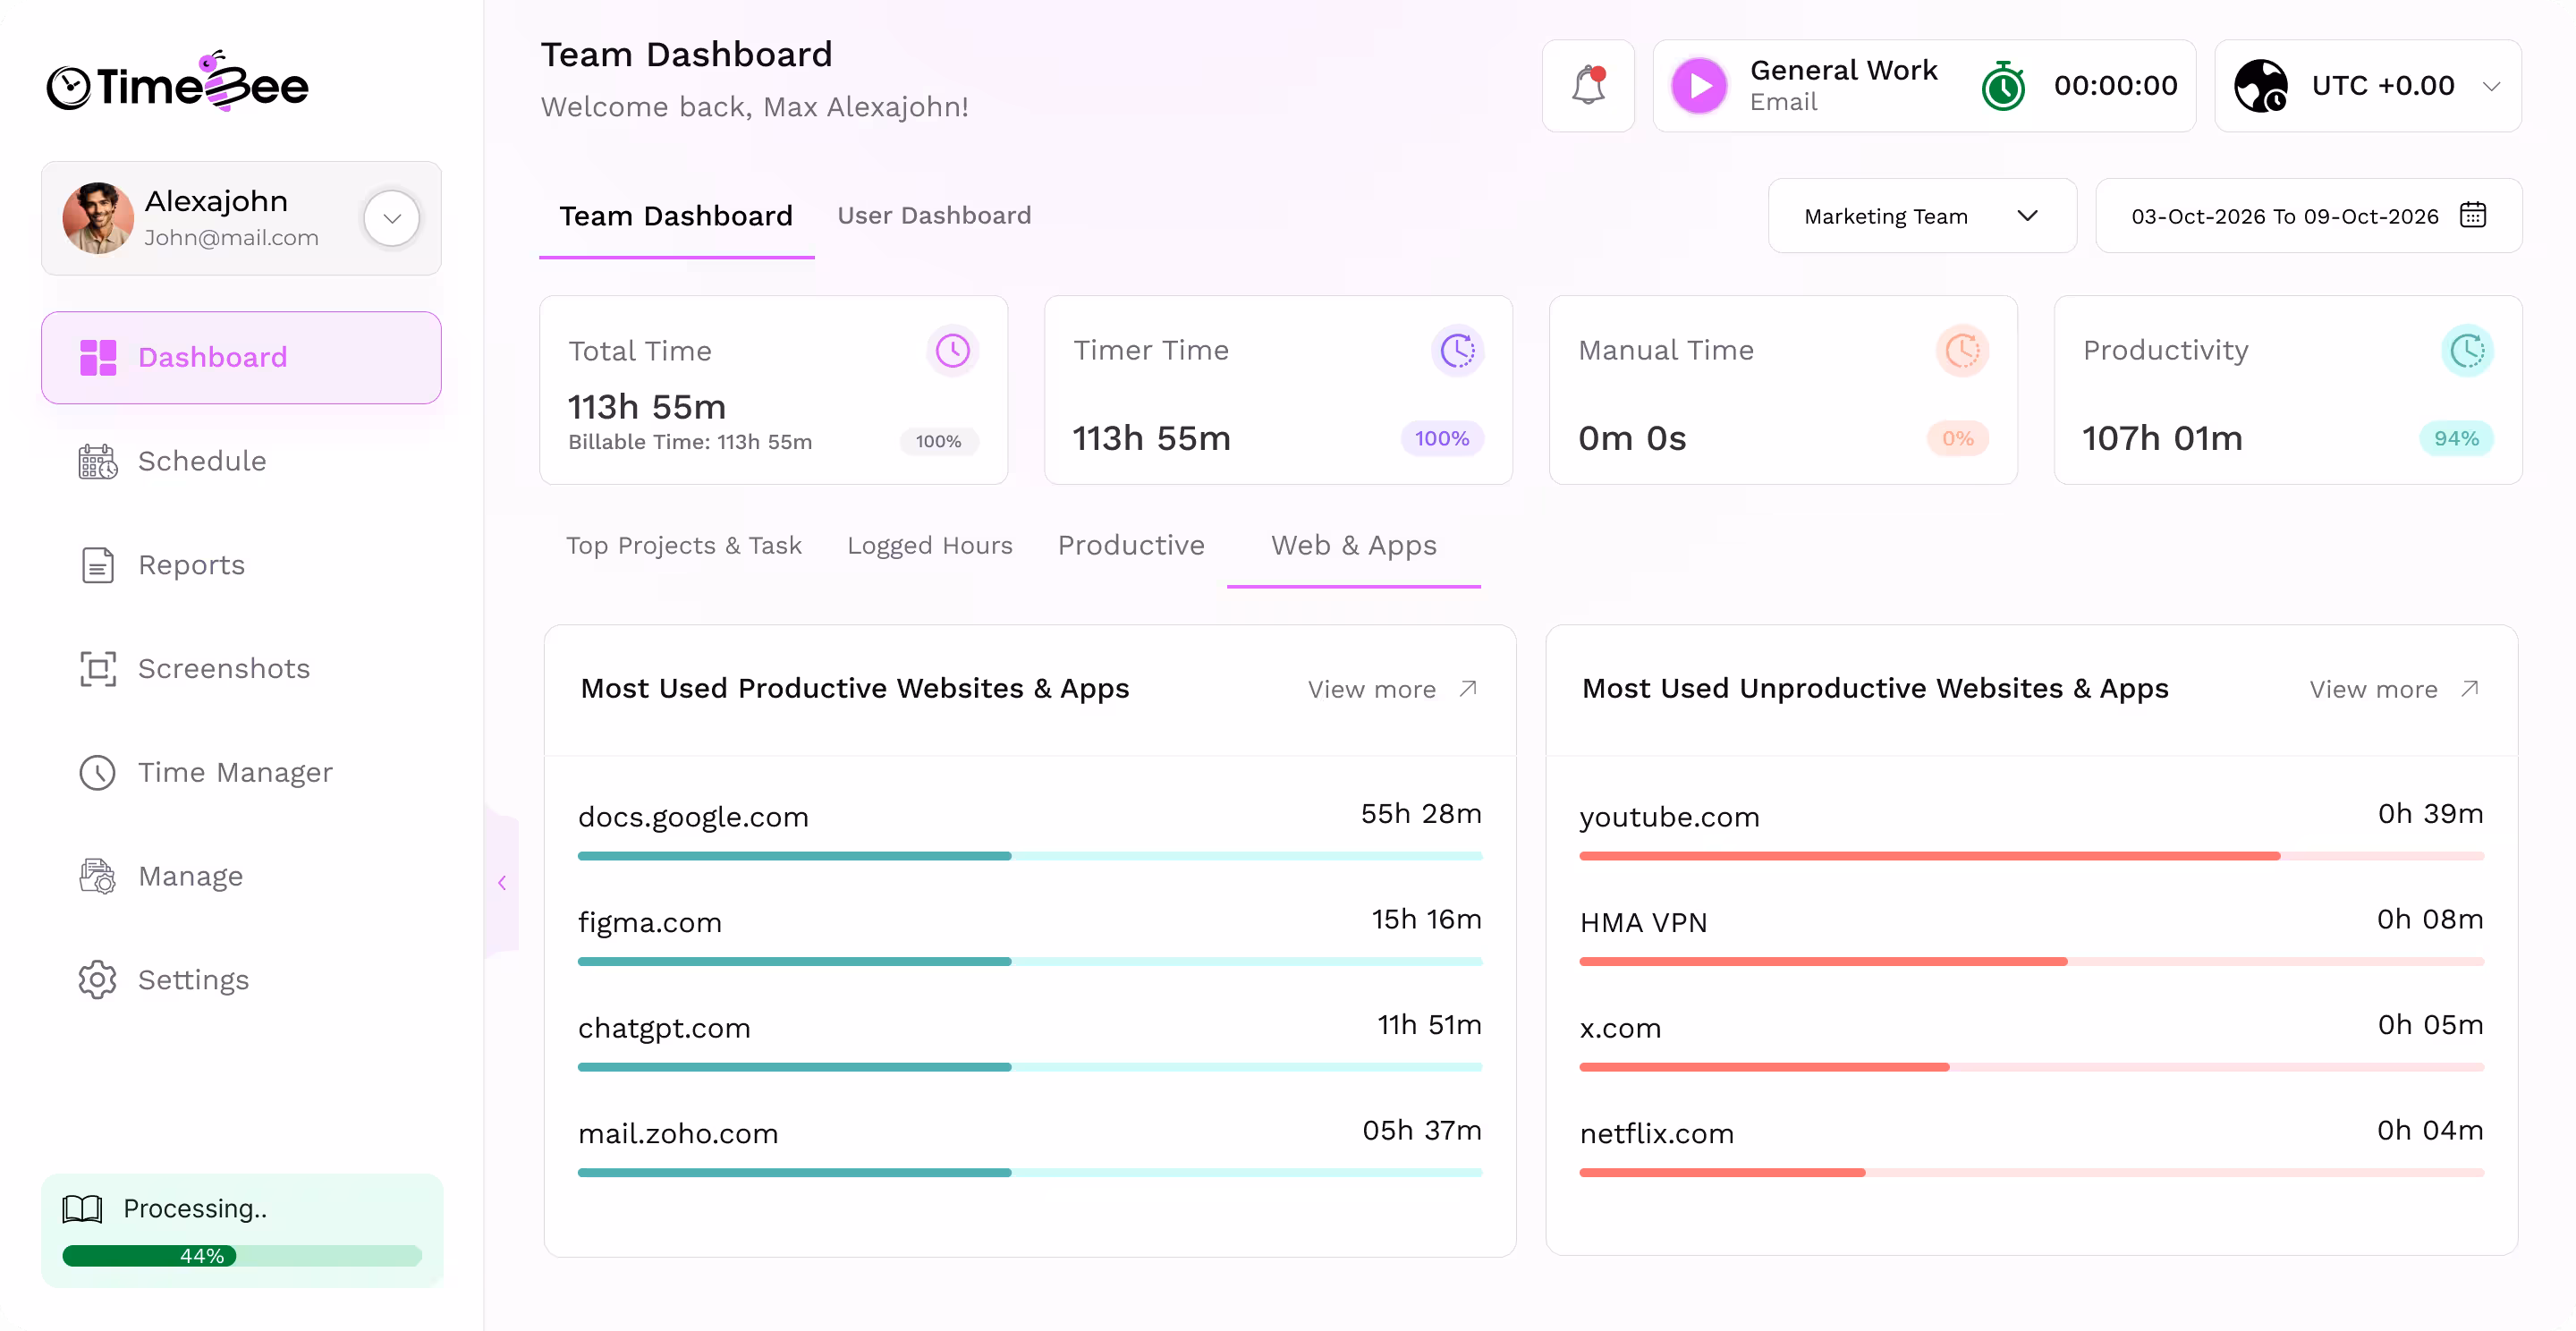Image resolution: width=2576 pixels, height=1331 pixels.
Task: Start the General Work timer play button
Action: pos(1699,86)
